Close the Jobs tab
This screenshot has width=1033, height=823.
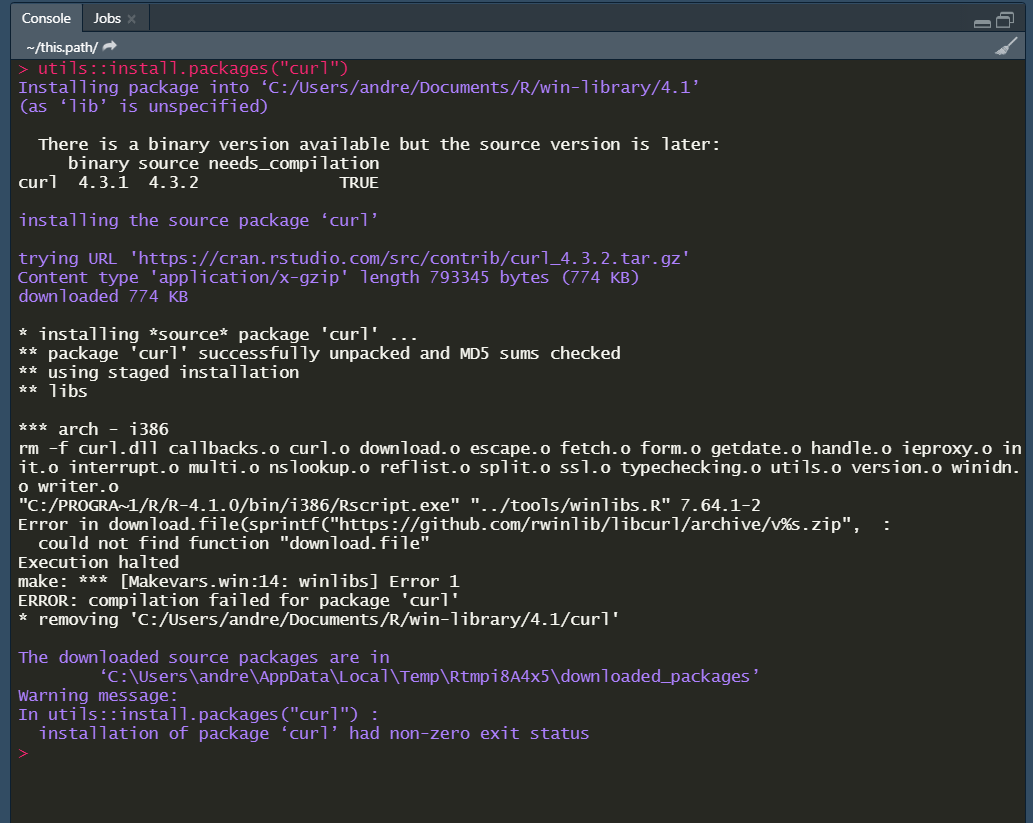(132, 19)
